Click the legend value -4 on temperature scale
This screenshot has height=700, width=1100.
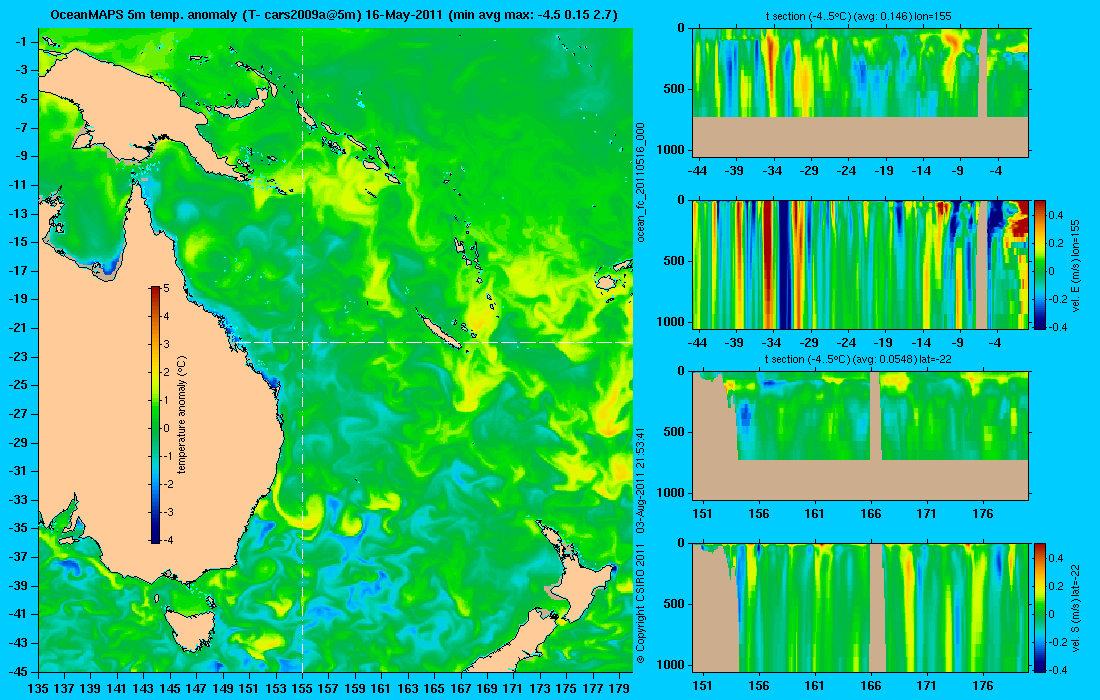pyautogui.click(x=168, y=540)
